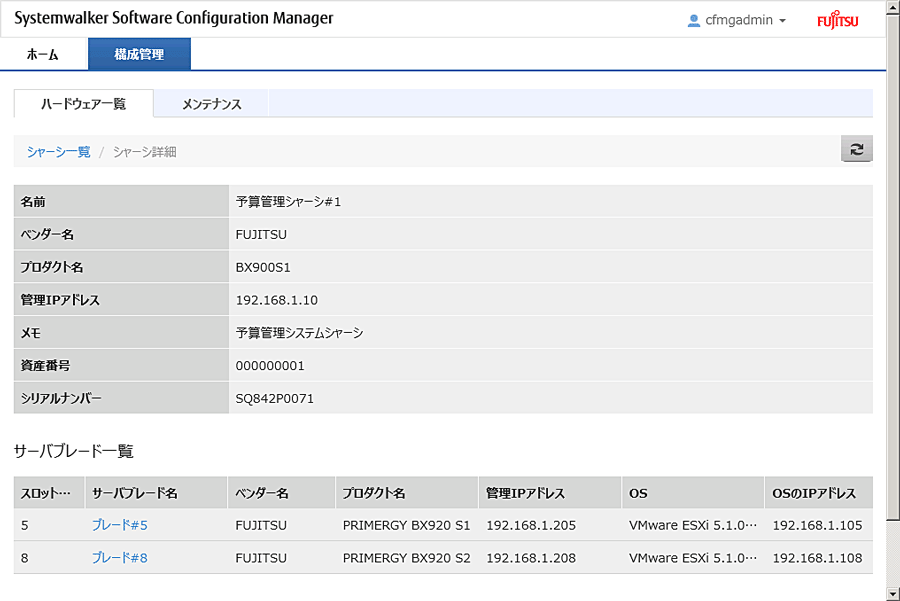
Task: Select the 構成管理 tab
Action: tap(139, 55)
